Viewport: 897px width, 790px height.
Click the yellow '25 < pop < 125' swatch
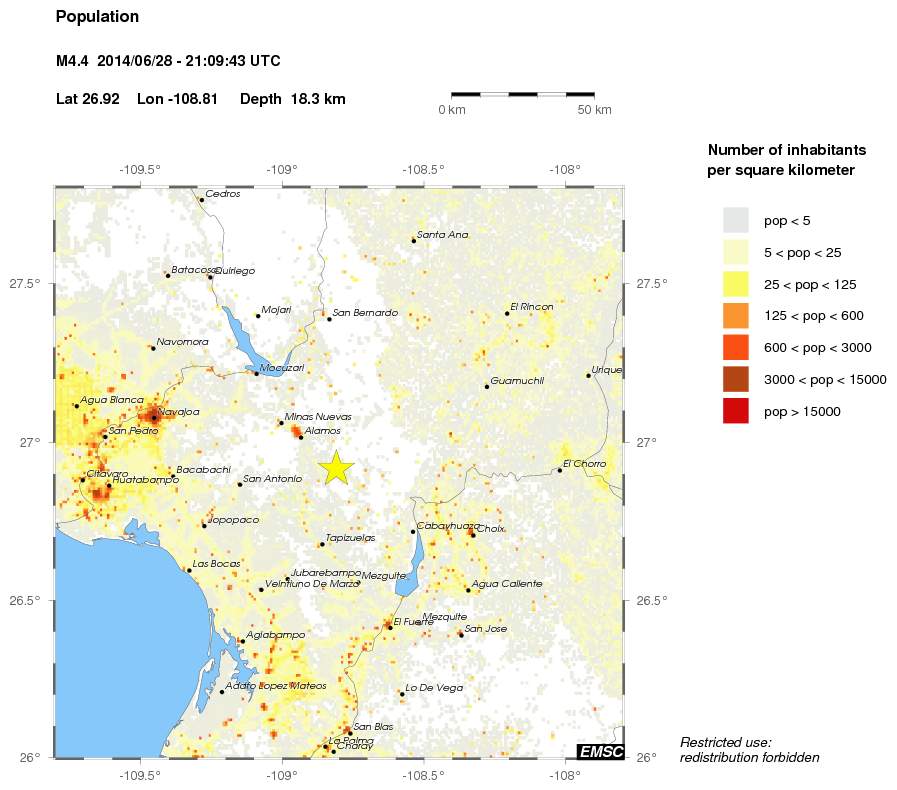tap(736, 284)
